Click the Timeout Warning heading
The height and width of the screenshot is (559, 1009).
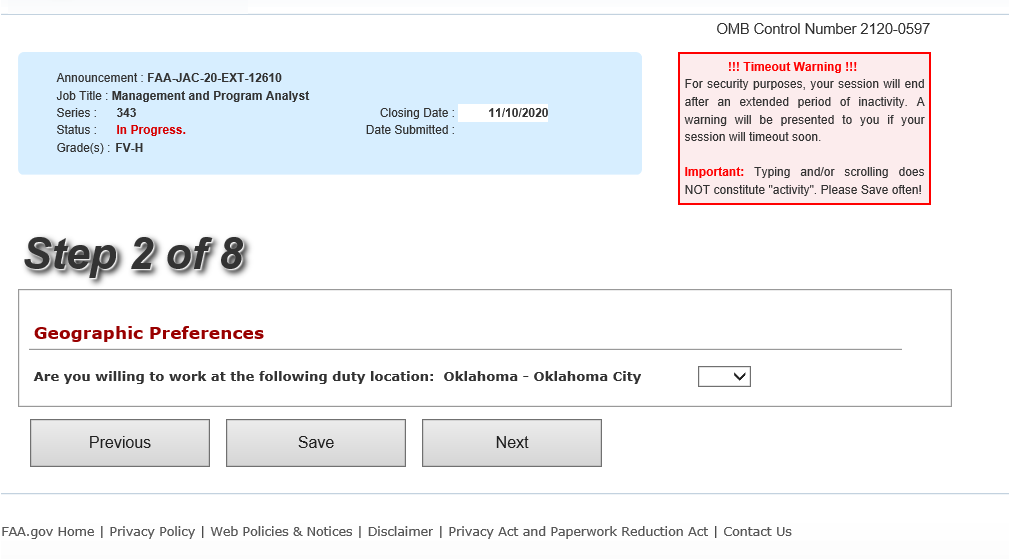click(x=792, y=67)
